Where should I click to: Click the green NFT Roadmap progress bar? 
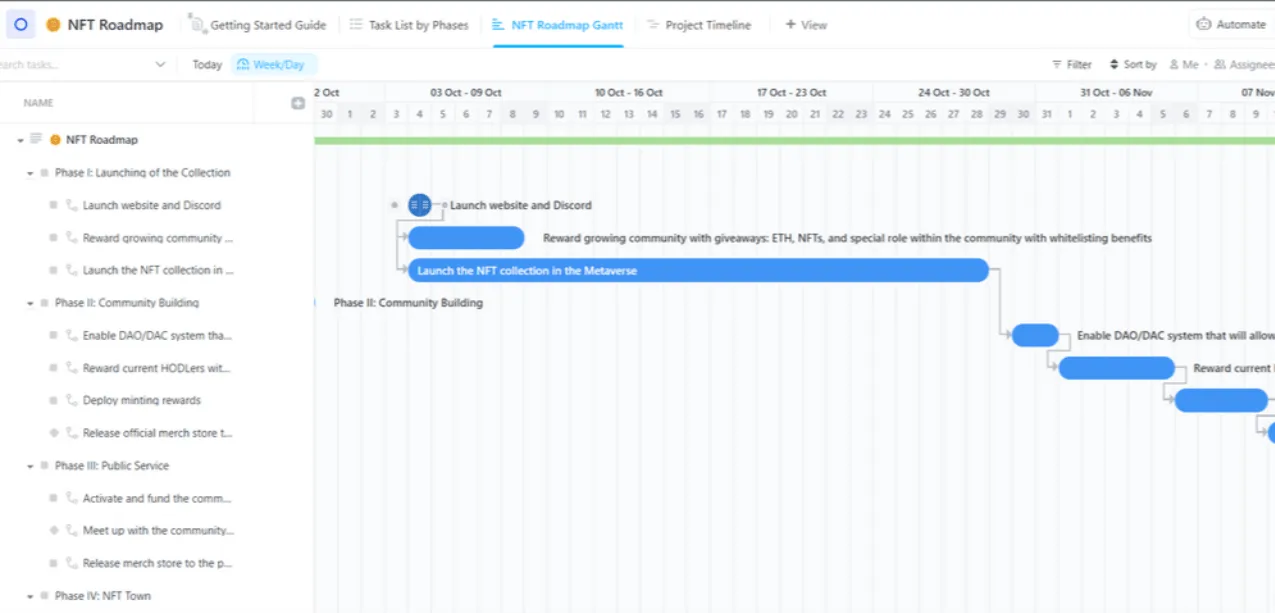794,141
